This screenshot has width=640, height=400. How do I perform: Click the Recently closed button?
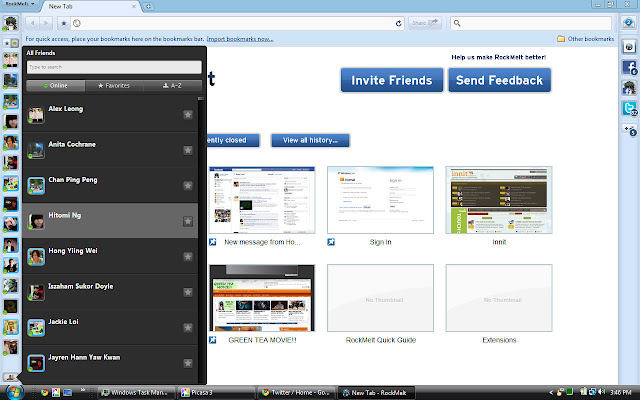pos(233,140)
